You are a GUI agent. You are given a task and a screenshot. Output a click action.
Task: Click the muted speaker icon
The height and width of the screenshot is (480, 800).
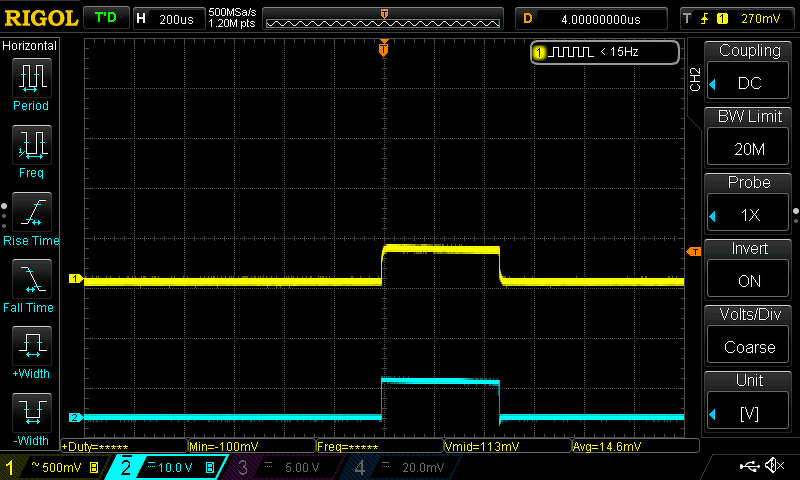[x=775, y=465]
